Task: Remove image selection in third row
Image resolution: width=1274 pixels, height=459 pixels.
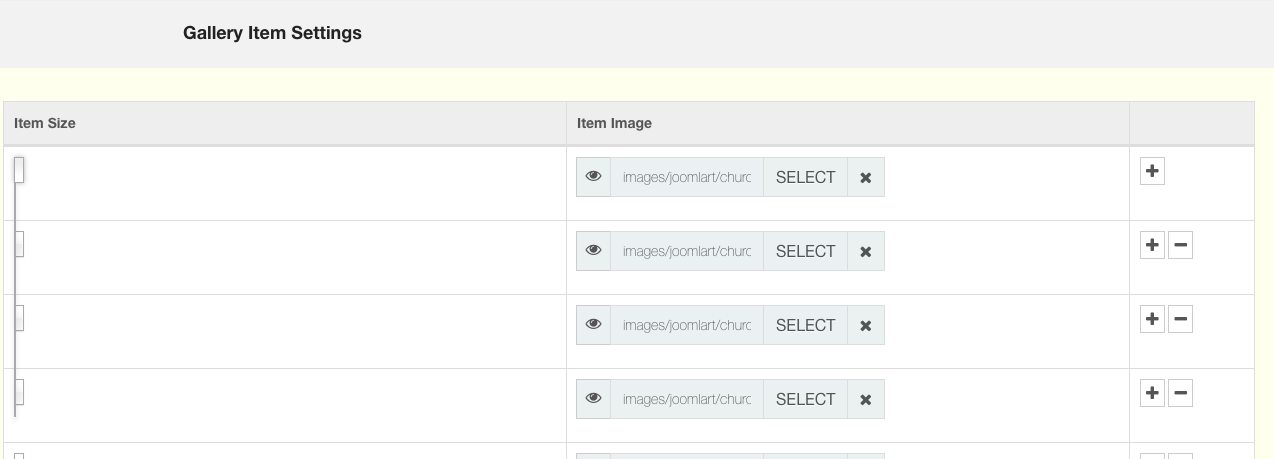Action: click(x=866, y=325)
